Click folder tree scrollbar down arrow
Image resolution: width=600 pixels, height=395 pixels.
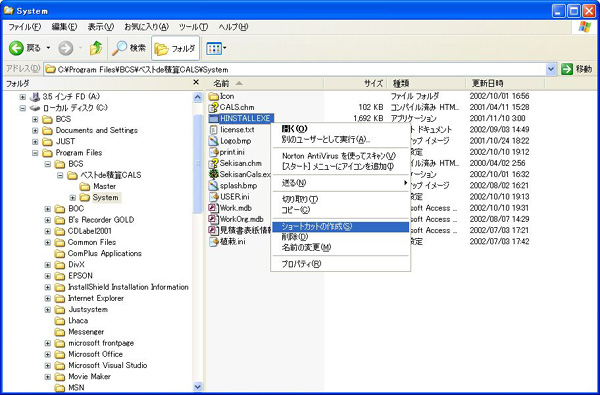tap(197, 387)
